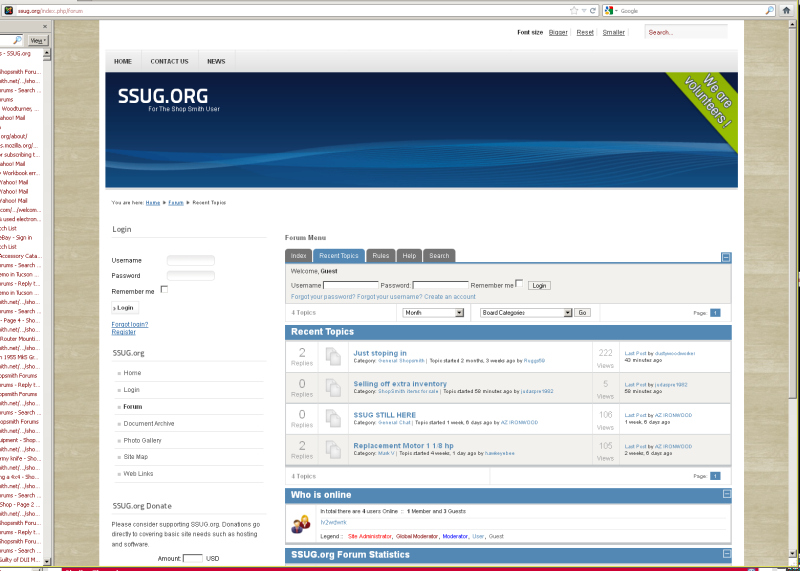This screenshot has height=571, width=800.
Task: Click the Username field in left Login module
Action: point(191,260)
